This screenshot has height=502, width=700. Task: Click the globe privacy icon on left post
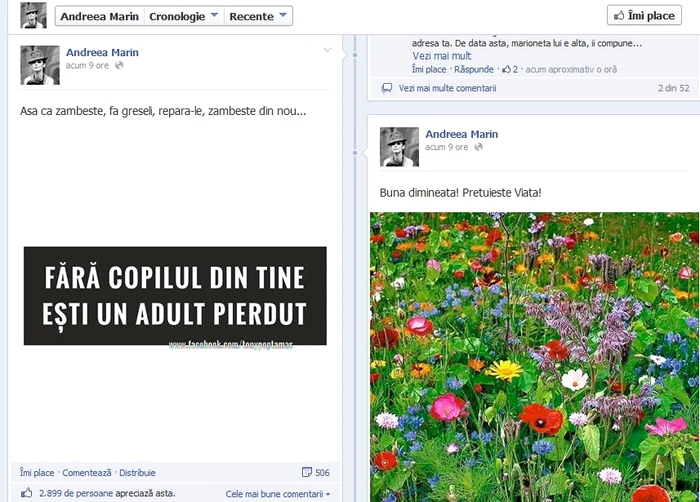coord(119,65)
